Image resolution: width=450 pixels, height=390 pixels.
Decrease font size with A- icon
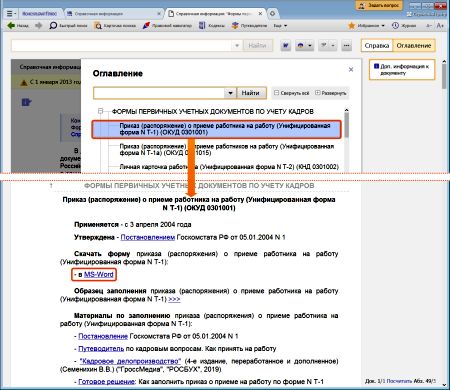tap(429, 25)
